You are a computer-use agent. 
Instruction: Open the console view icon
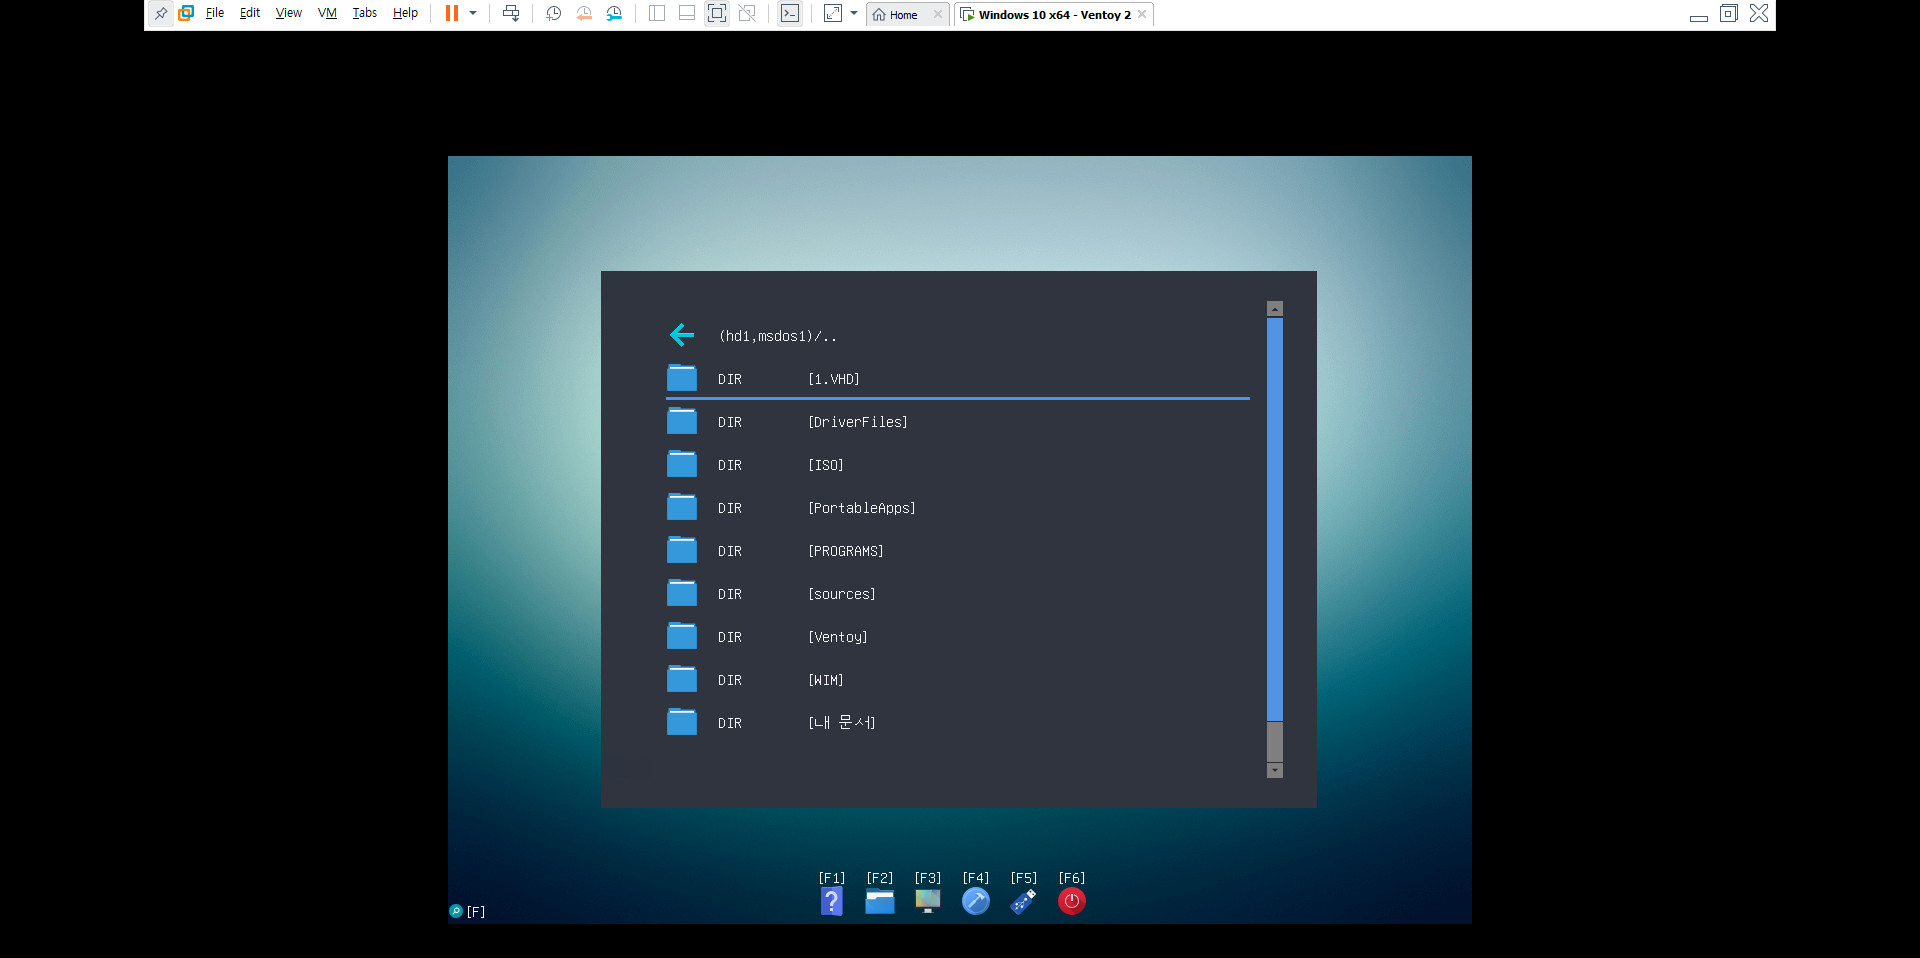point(790,14)
